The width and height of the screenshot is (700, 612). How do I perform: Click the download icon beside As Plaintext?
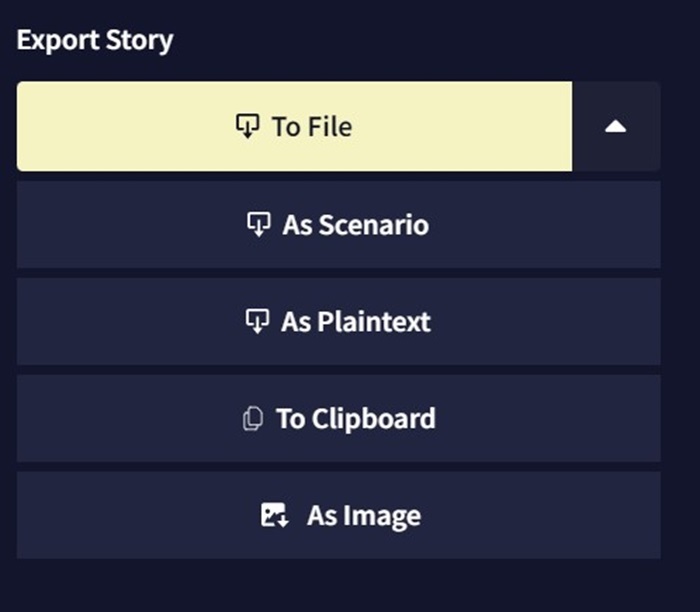coord(257,321)
